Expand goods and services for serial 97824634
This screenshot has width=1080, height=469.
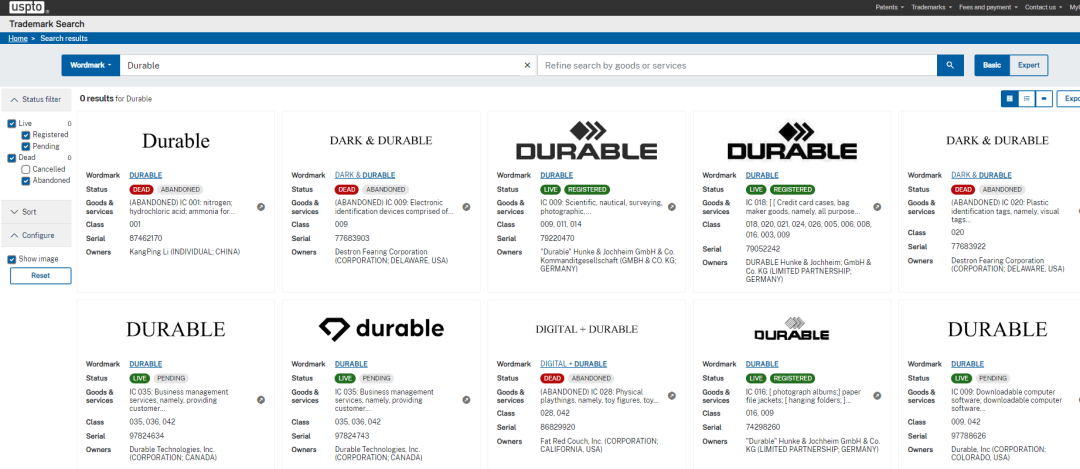pos(261,399)
